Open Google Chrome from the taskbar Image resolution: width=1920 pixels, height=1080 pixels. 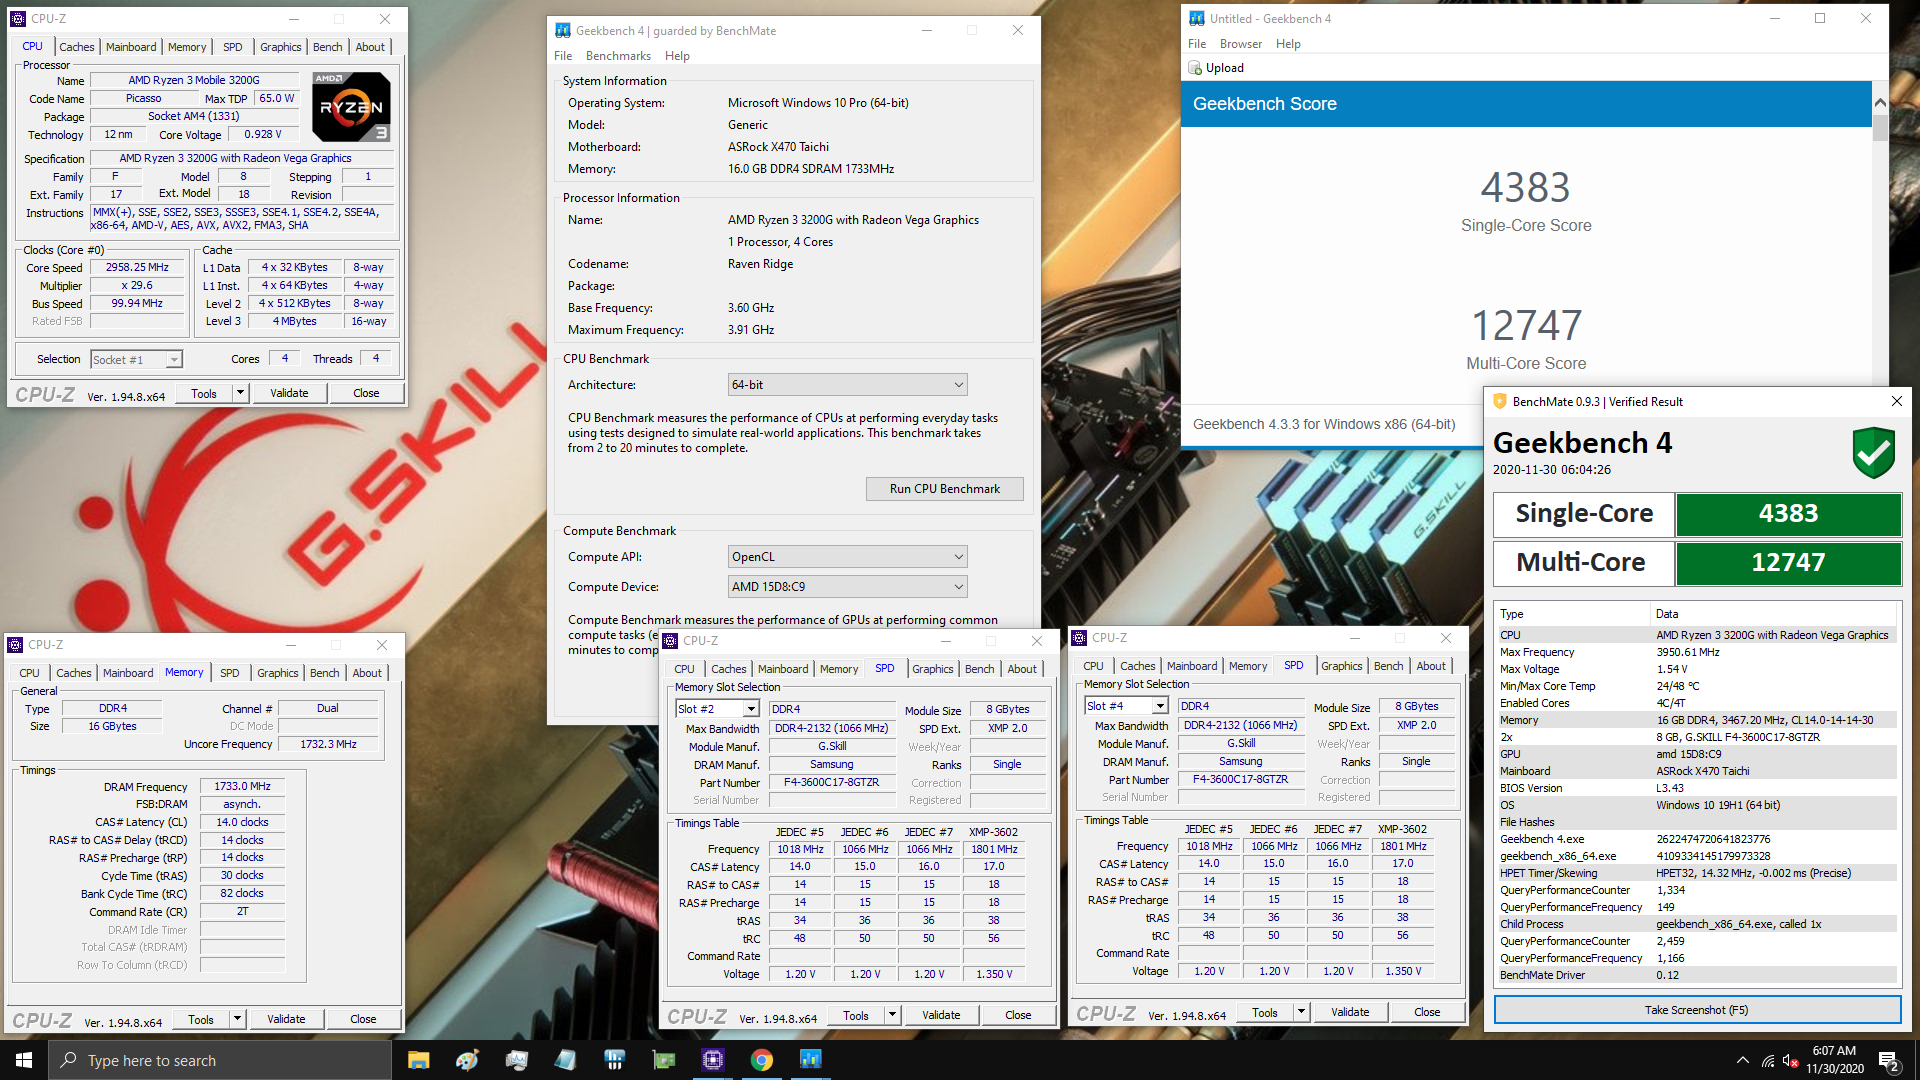point(762,1060)
